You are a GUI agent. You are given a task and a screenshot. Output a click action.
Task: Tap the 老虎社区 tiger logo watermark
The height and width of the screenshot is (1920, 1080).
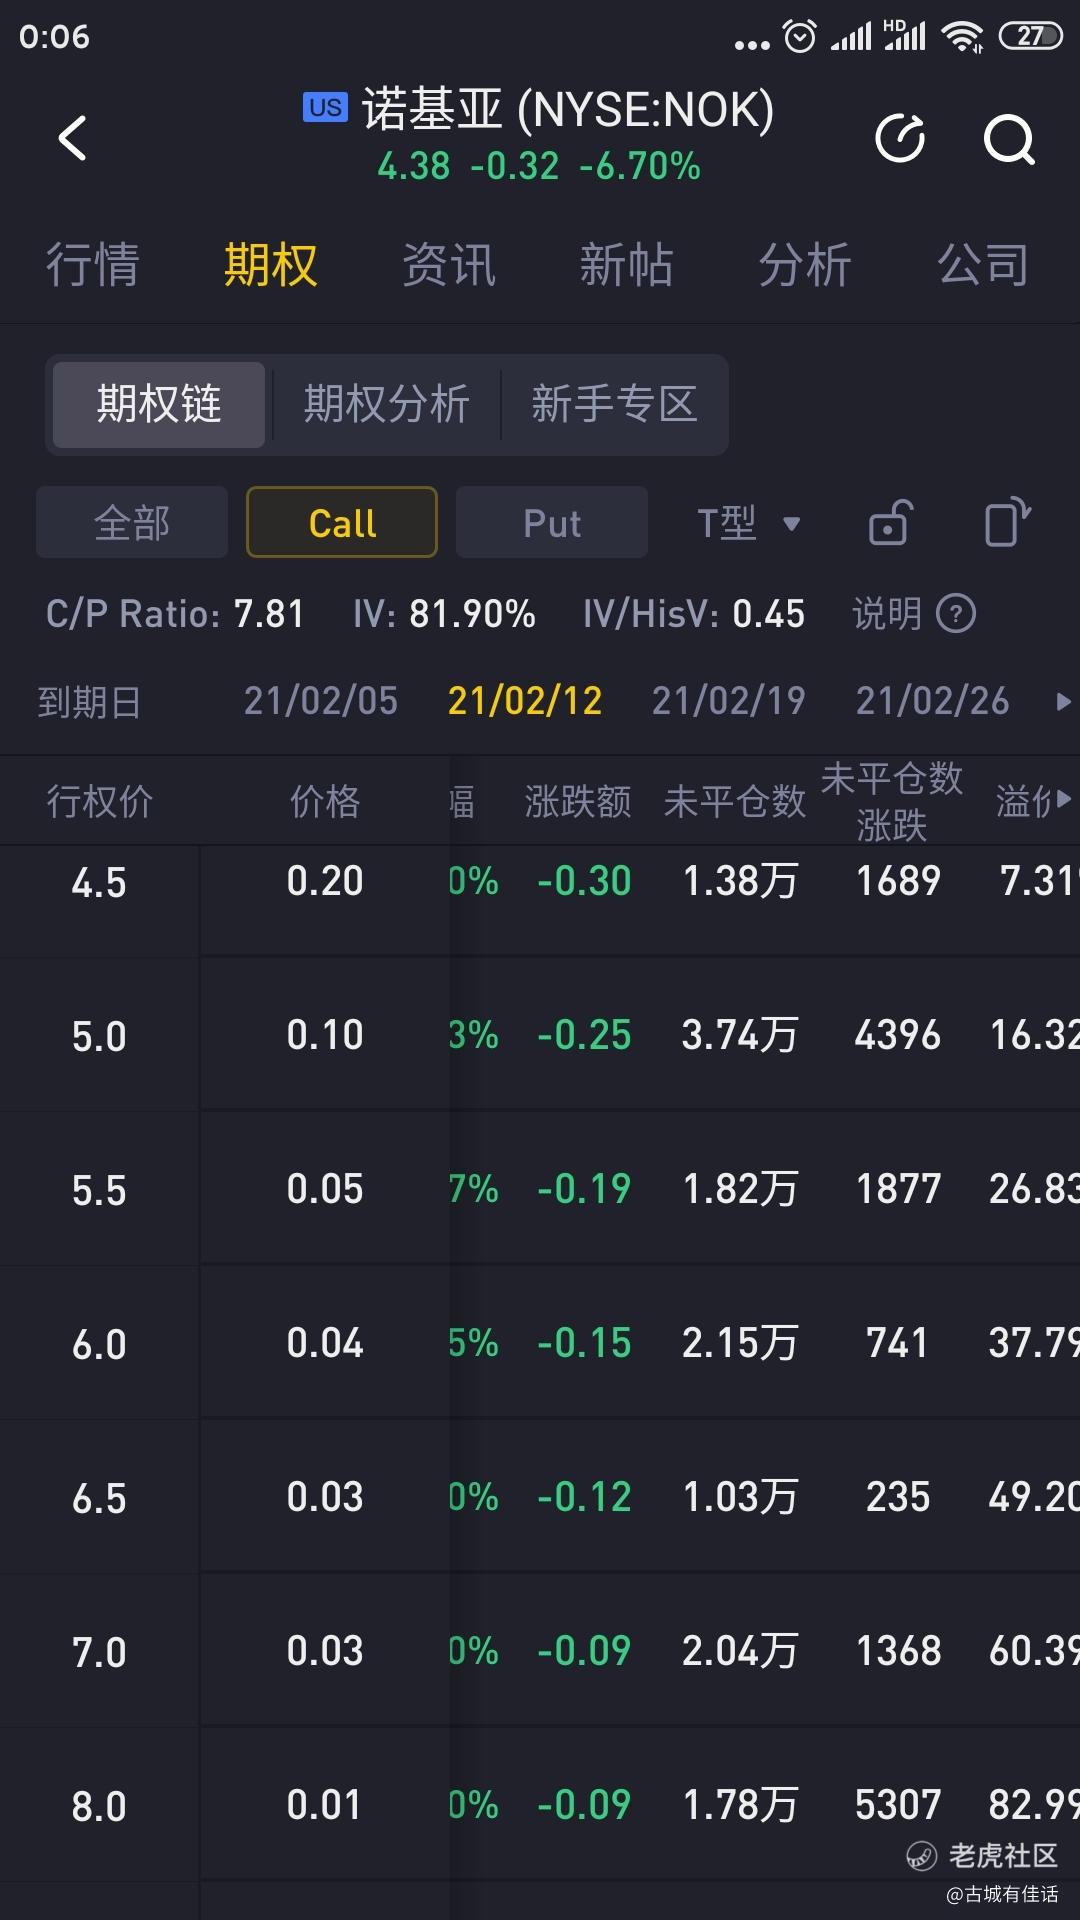[921, 1857]
